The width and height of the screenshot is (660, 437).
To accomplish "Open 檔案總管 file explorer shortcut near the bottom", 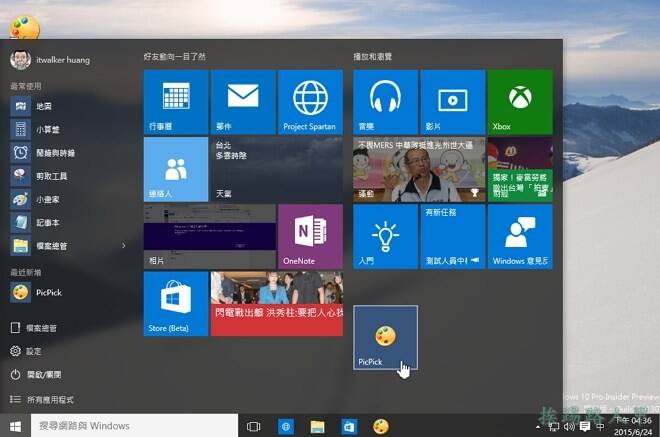I will [x=34, y=328].
